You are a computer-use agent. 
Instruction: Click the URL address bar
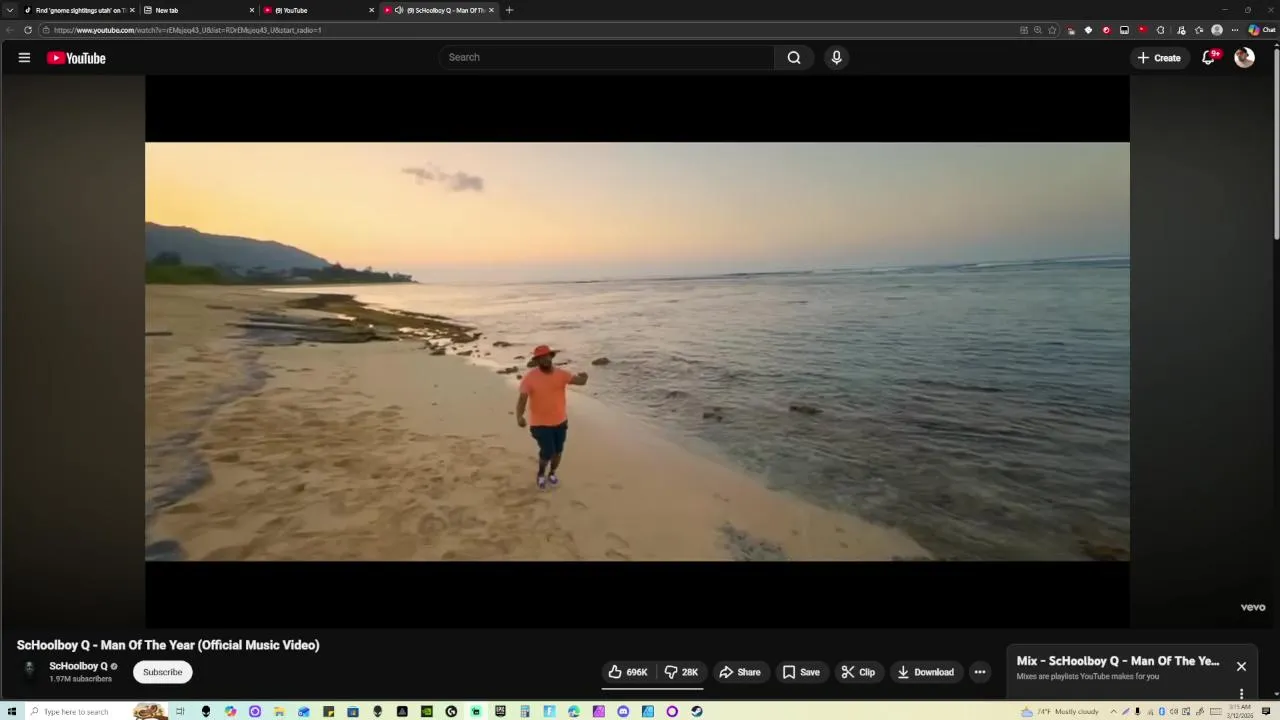530,30
